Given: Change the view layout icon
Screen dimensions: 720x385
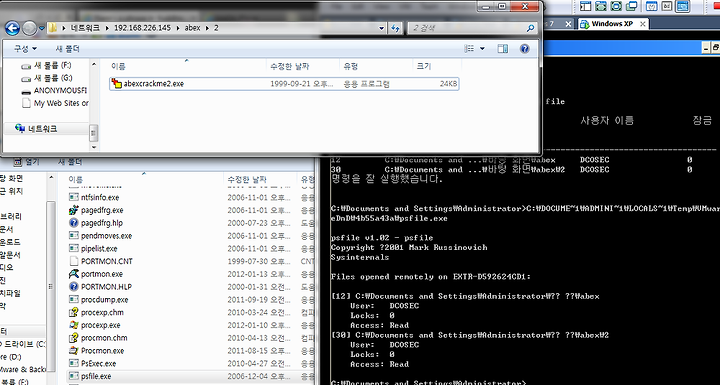Looking at the screenshot, I should click(x=469, y=49).
